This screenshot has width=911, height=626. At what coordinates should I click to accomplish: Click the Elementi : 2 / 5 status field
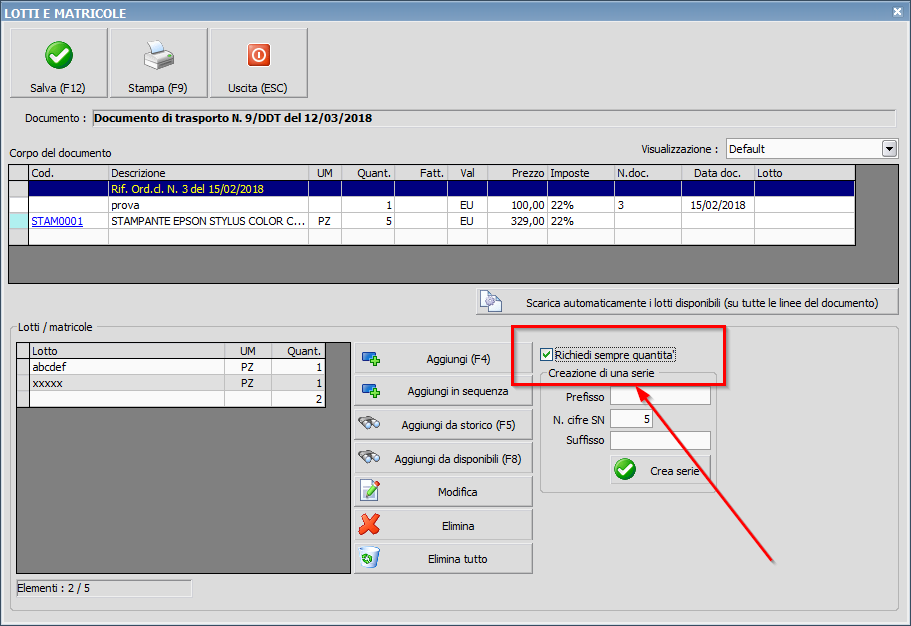click(x=104, y=588)
